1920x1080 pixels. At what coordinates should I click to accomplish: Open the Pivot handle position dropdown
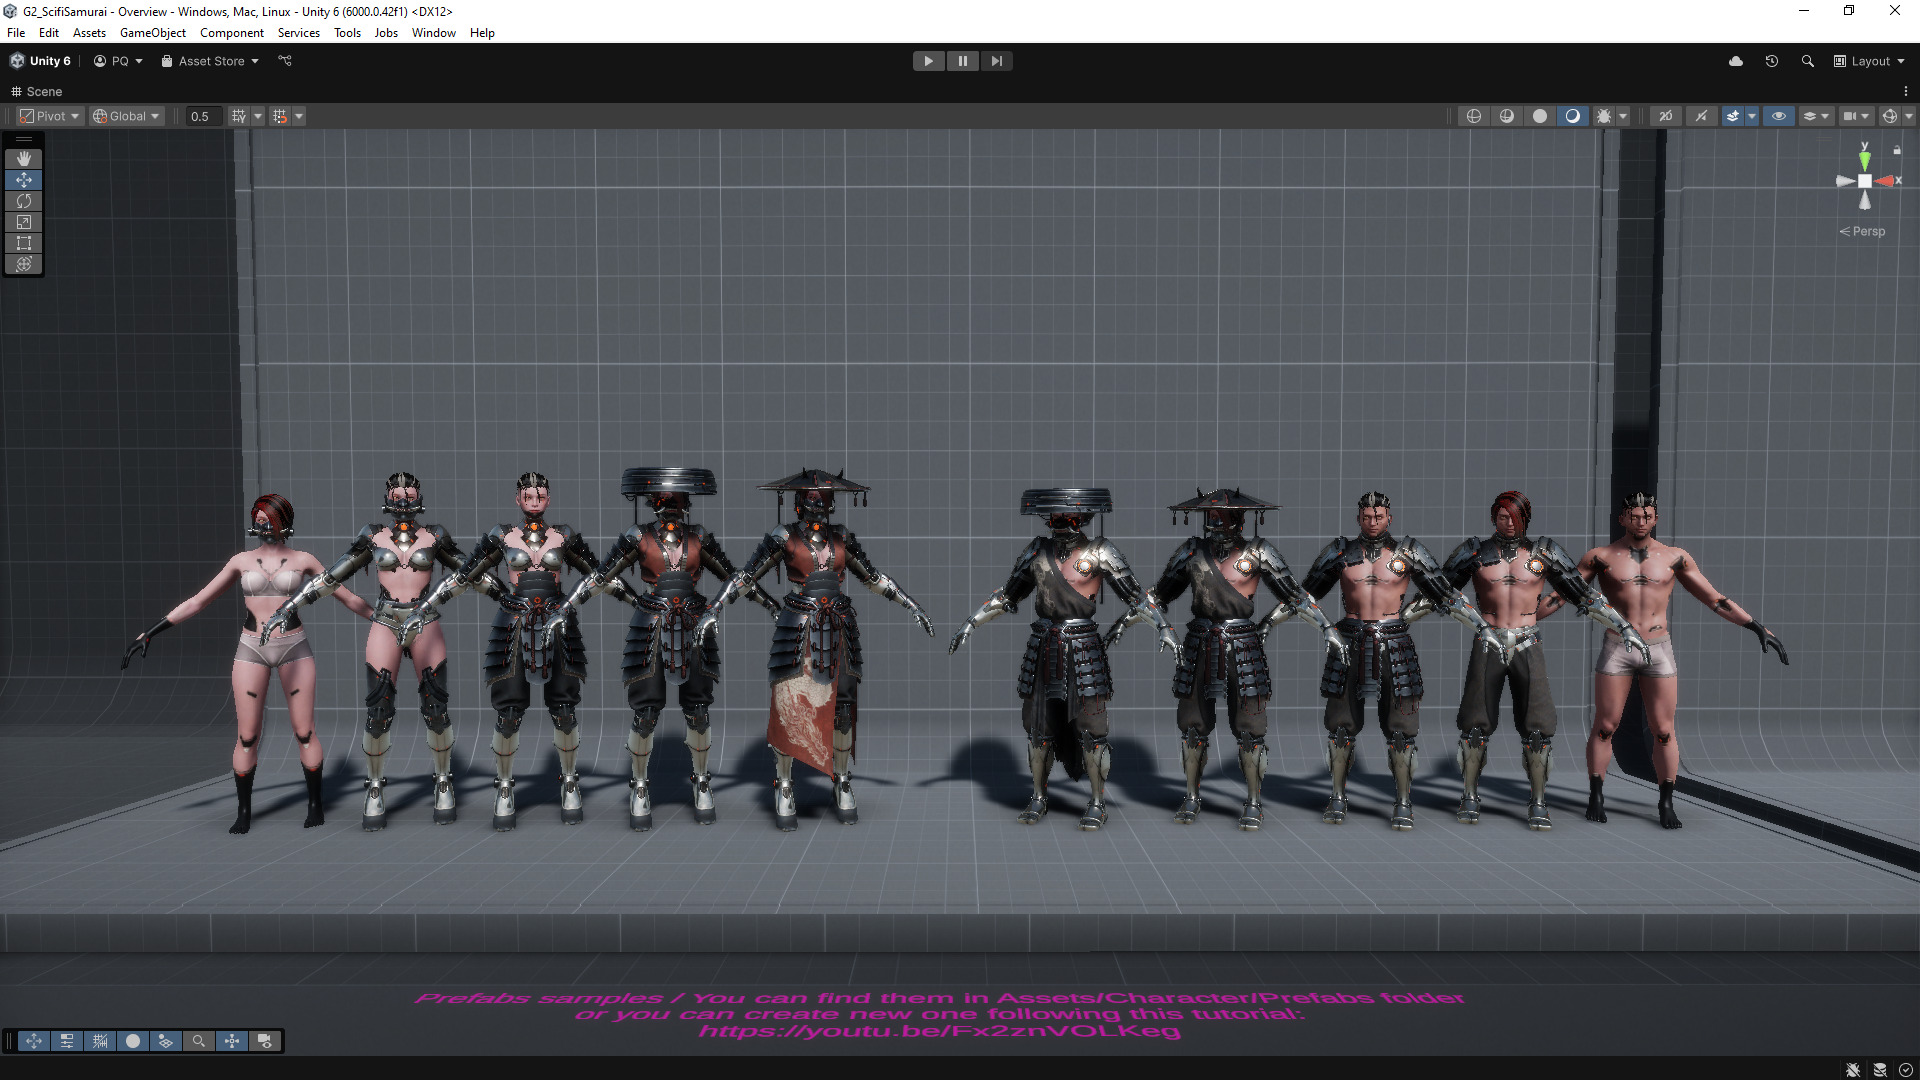coord(49,116)
